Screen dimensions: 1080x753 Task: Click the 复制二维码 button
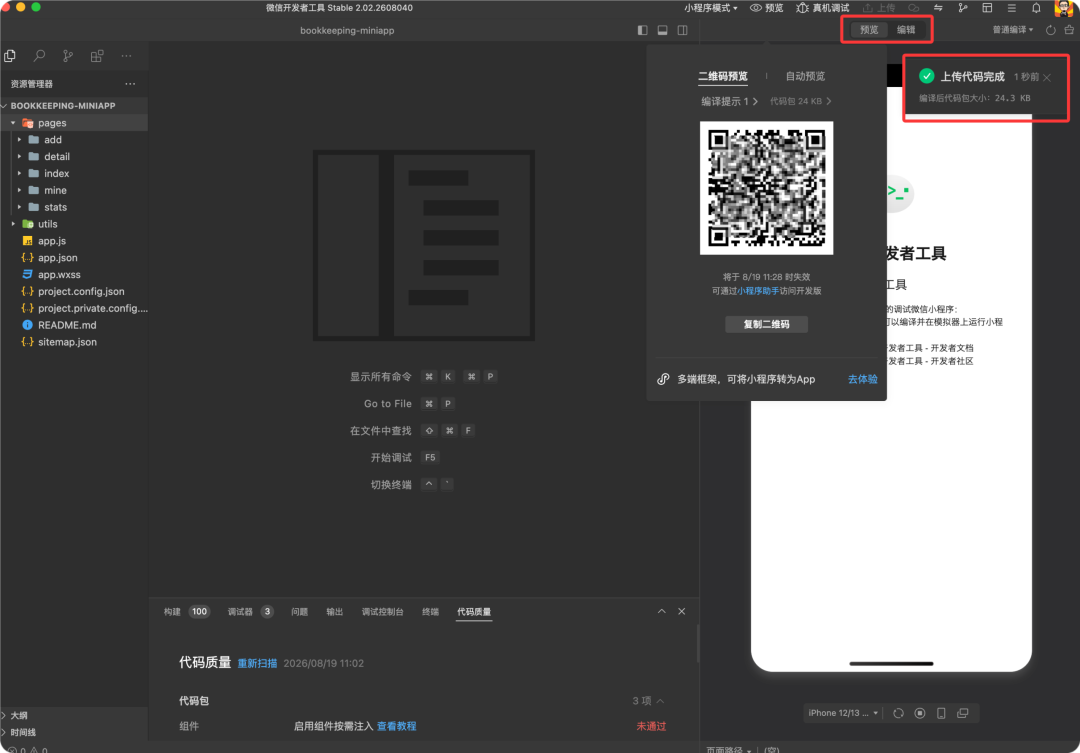(766, 324)
